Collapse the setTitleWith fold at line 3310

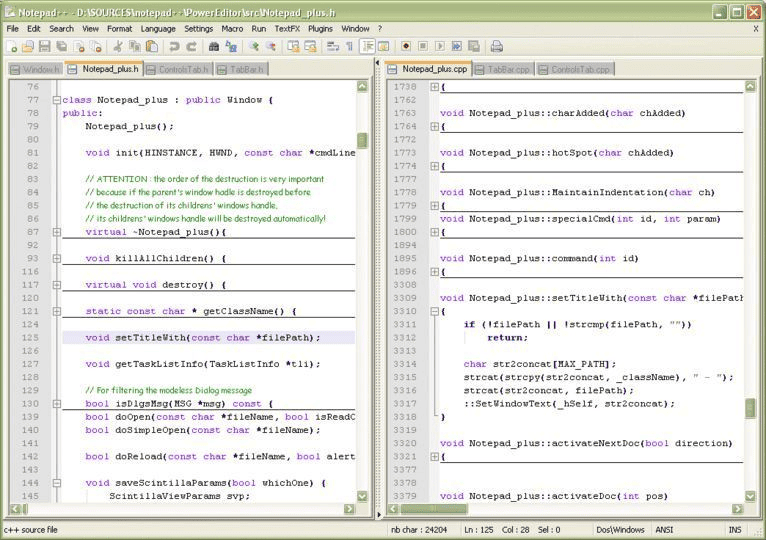pos(434,311)
